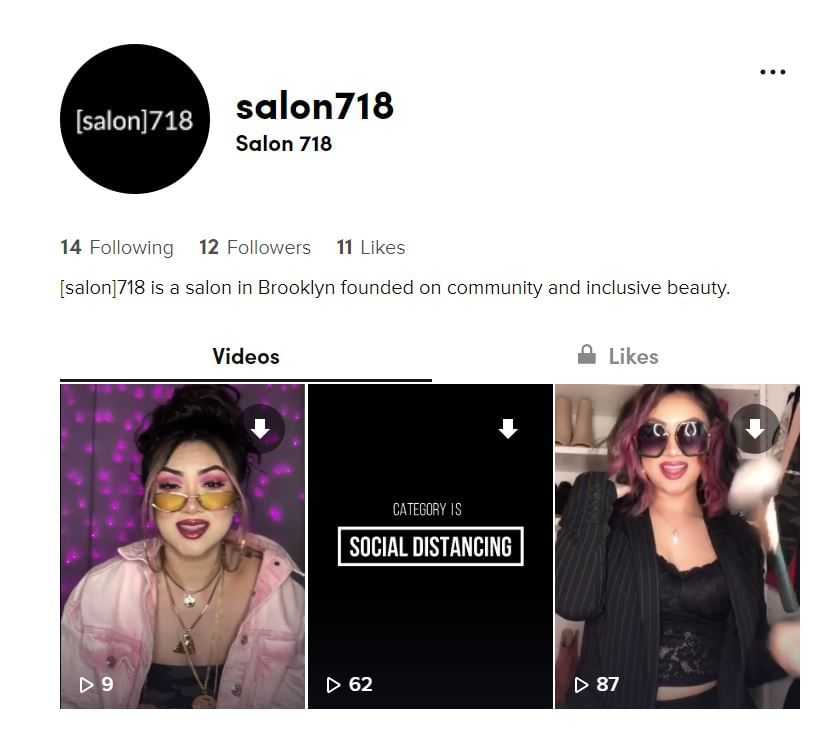831x754 pixels.
Task: Click the lock icon beside Likes tab
Action: tap(587, 354)
